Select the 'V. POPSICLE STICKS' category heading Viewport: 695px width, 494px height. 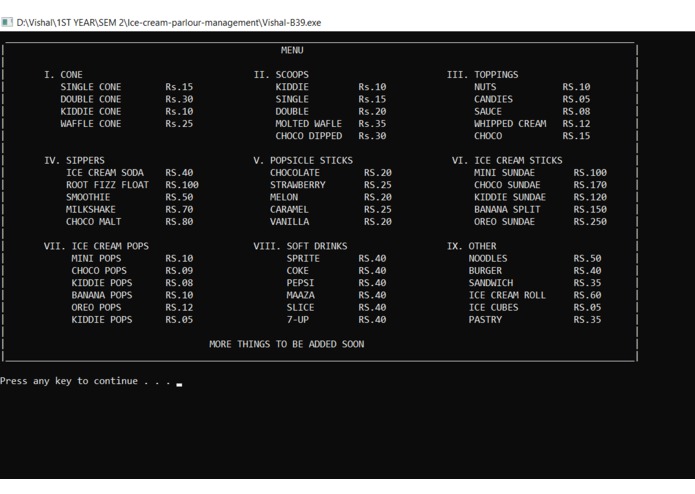tap(303, 160)
